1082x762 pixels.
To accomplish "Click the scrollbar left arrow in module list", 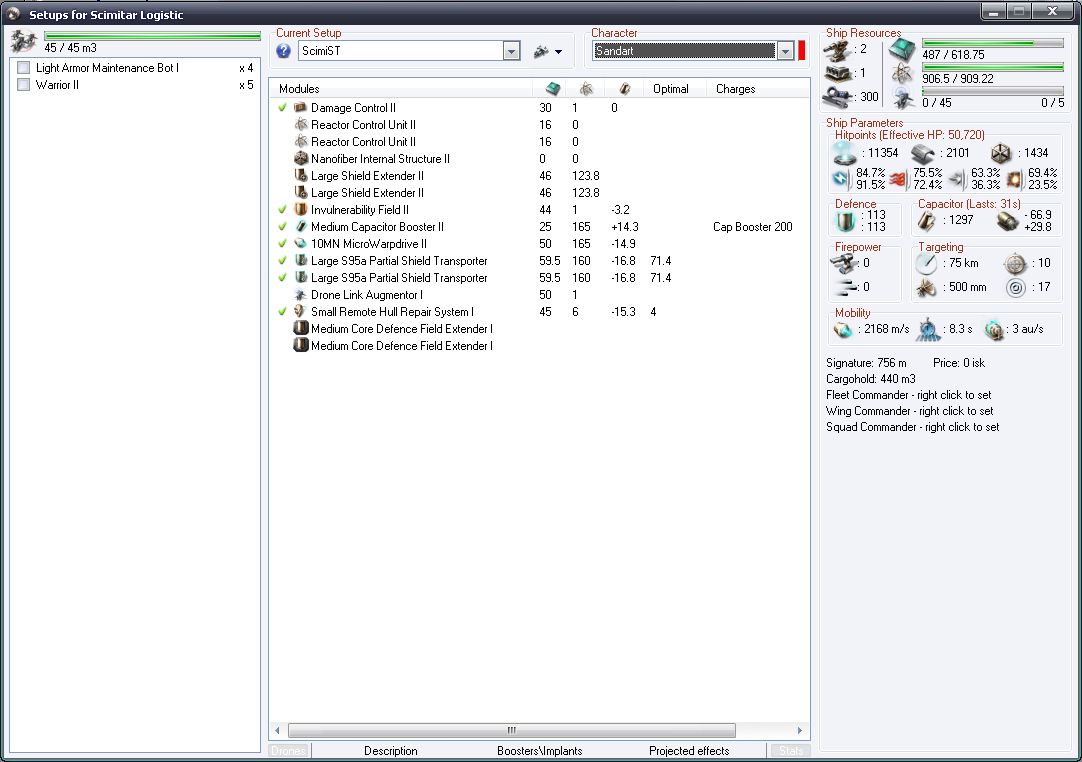I will (277, 730).
